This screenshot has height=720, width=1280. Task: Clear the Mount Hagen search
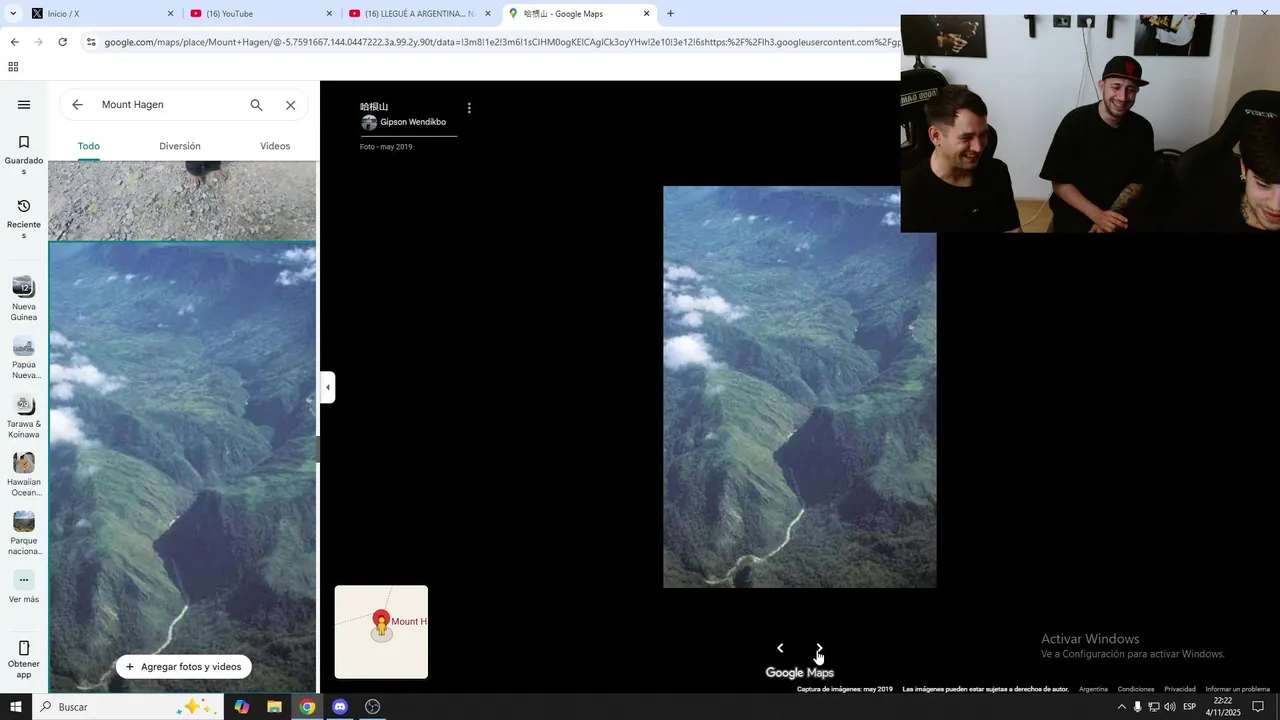[x=290, y=105]
